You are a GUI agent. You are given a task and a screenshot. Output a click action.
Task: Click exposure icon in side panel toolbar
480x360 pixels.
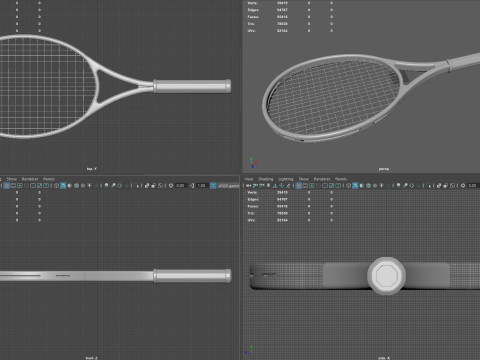coord(463,185)
